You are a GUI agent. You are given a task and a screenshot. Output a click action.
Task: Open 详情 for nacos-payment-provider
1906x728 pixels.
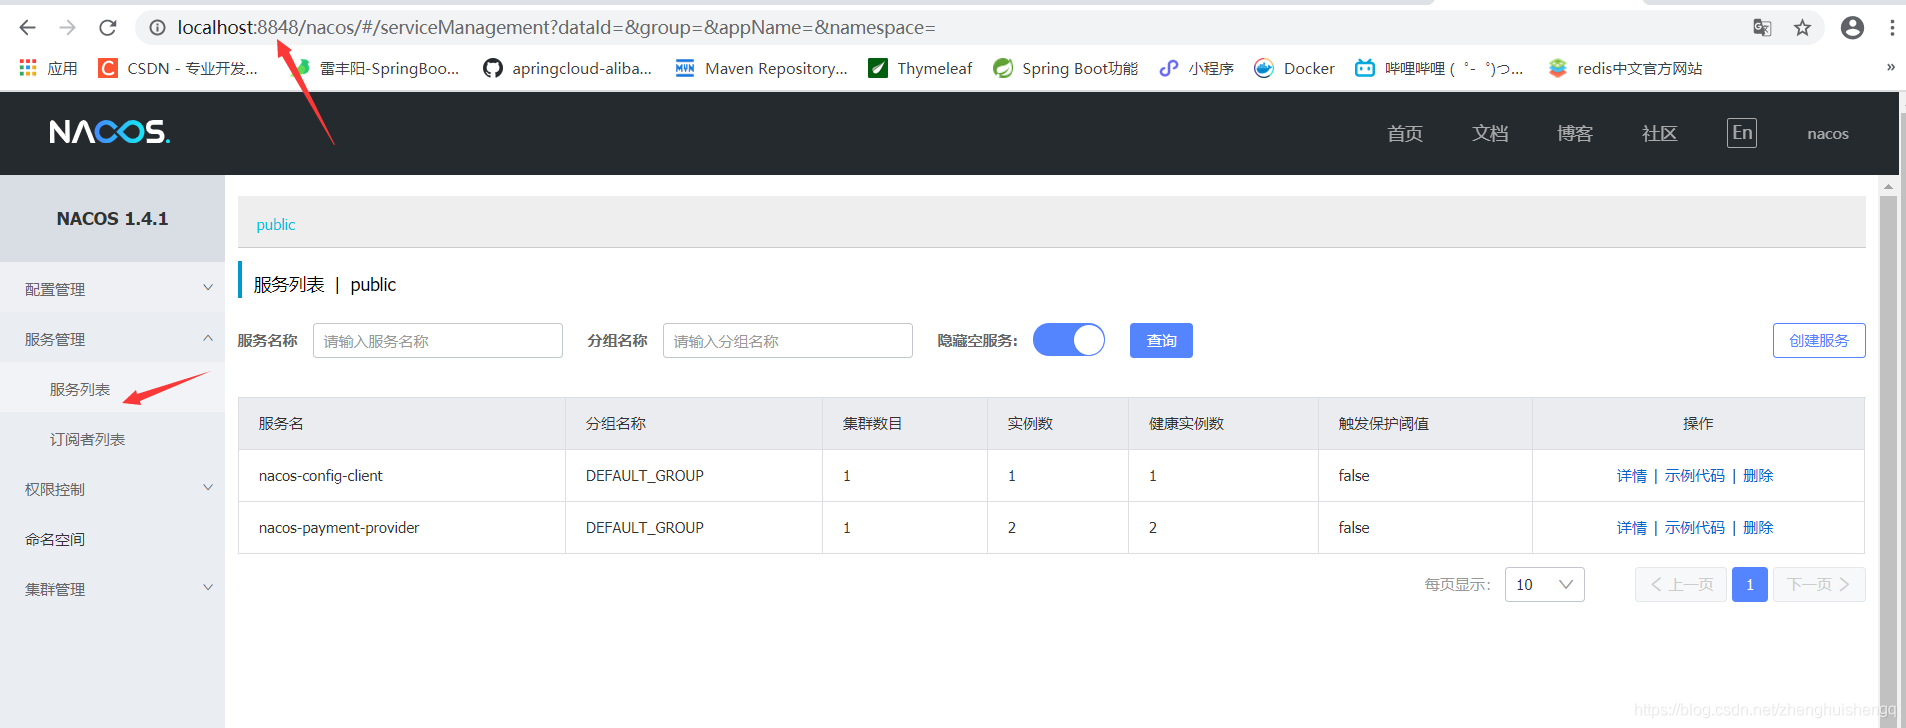pos(1632,527)
